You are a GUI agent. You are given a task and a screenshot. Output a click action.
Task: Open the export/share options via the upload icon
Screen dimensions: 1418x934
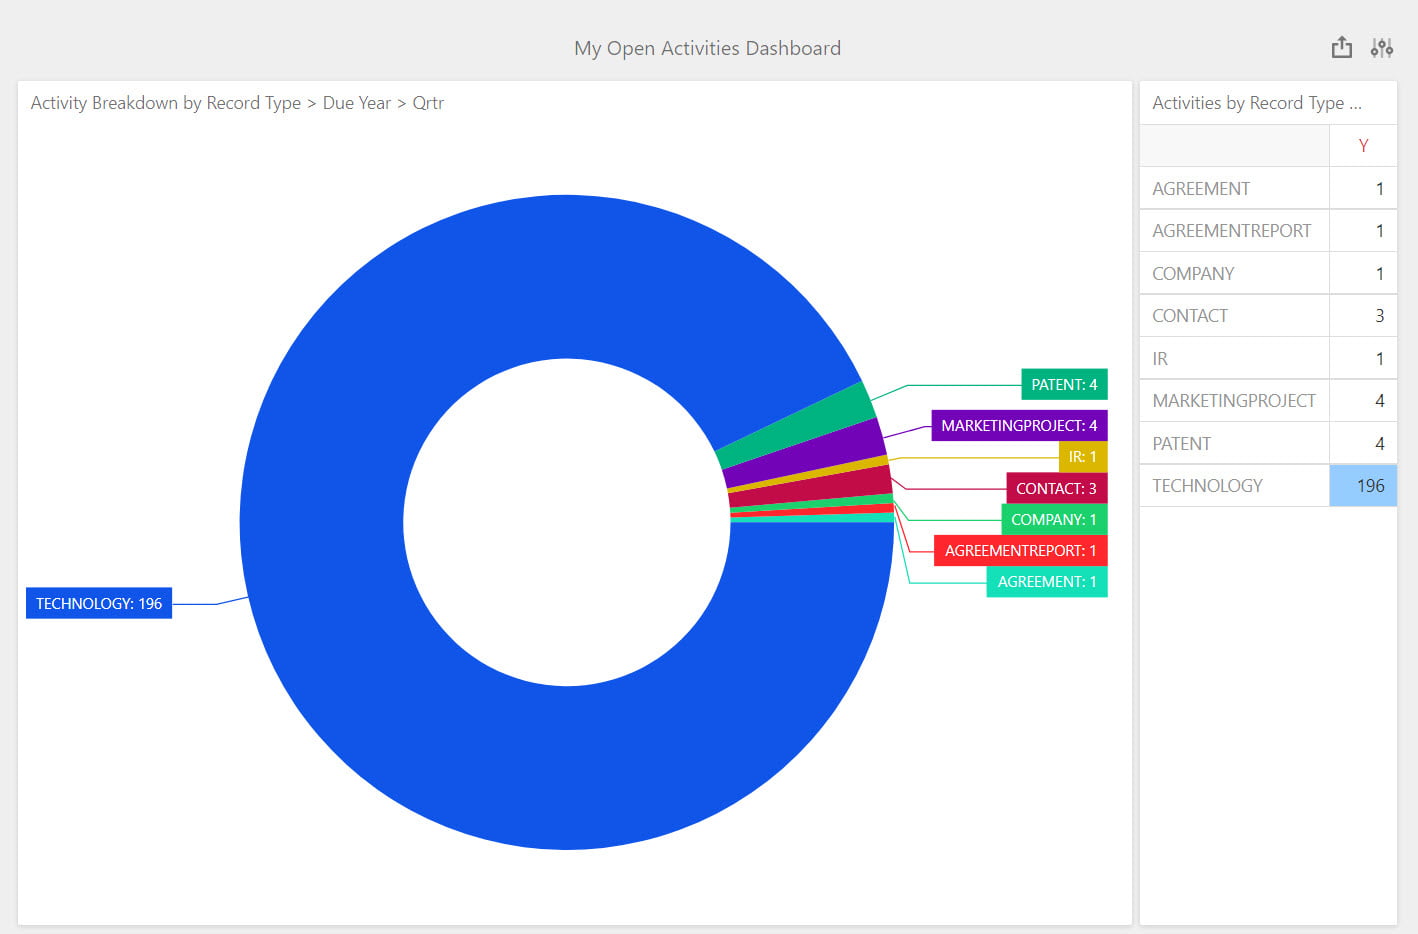pyautogui.click(x=1341, y=47)
